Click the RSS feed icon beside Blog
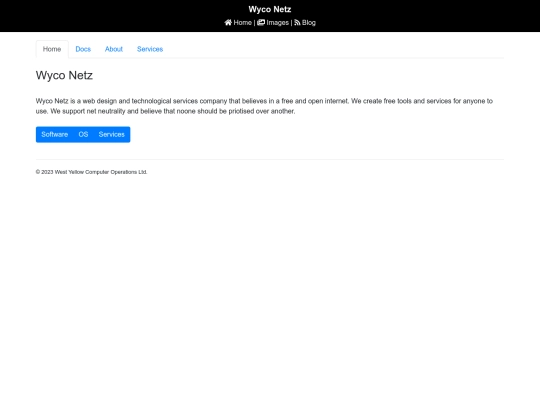Image resolution: width=540 pixels, height=405 pixels. (x=297, y=22)
